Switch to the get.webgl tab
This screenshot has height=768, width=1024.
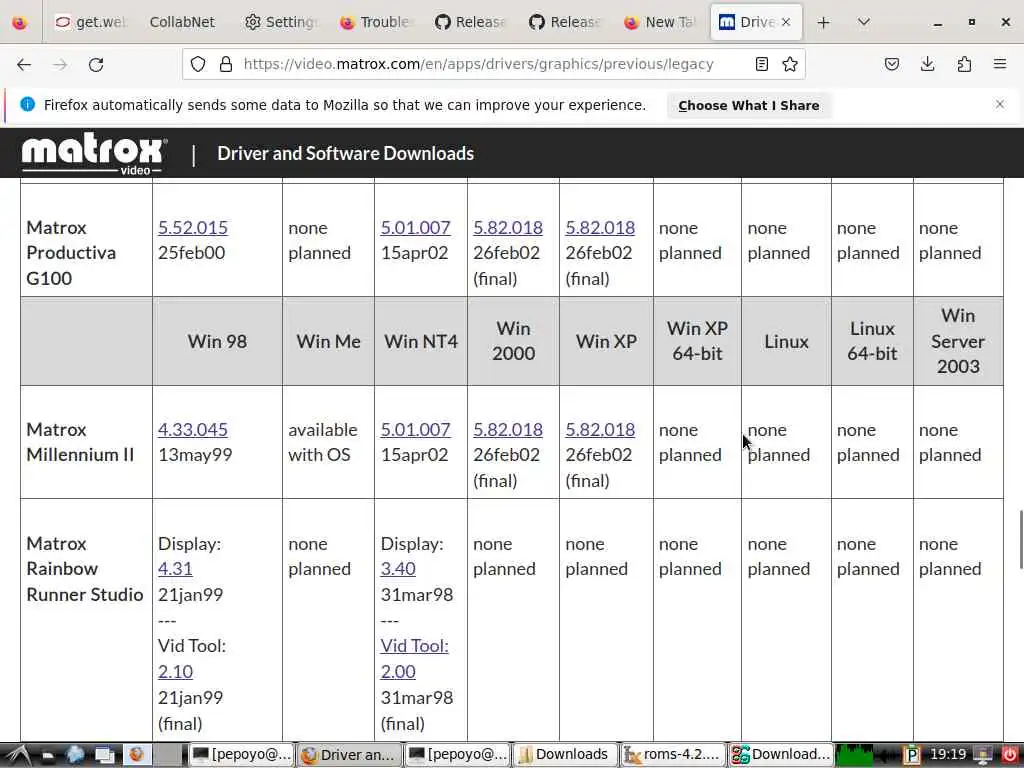point(91,22)
